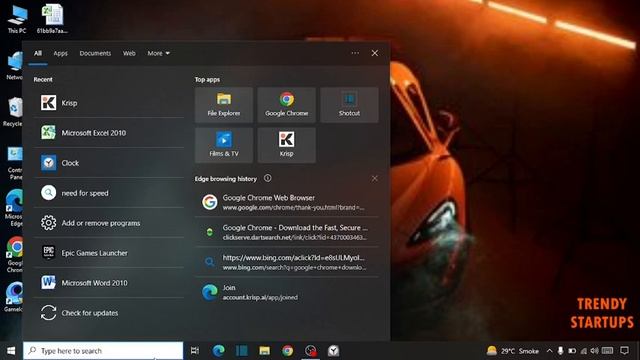
Task: Select the 'need for speed' recent search
Action: pos(109,193)
